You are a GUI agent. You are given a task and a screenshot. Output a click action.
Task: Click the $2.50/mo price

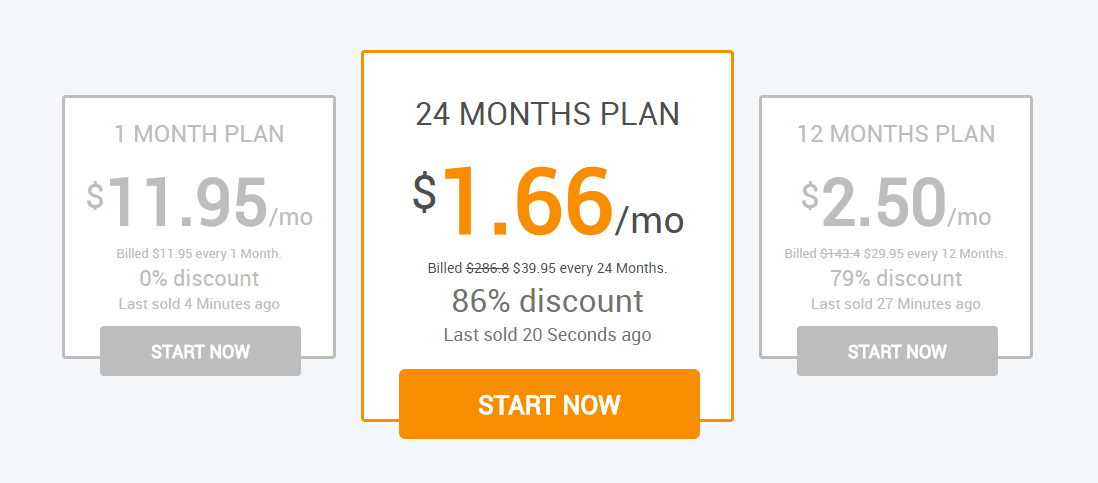coord(896,202)
